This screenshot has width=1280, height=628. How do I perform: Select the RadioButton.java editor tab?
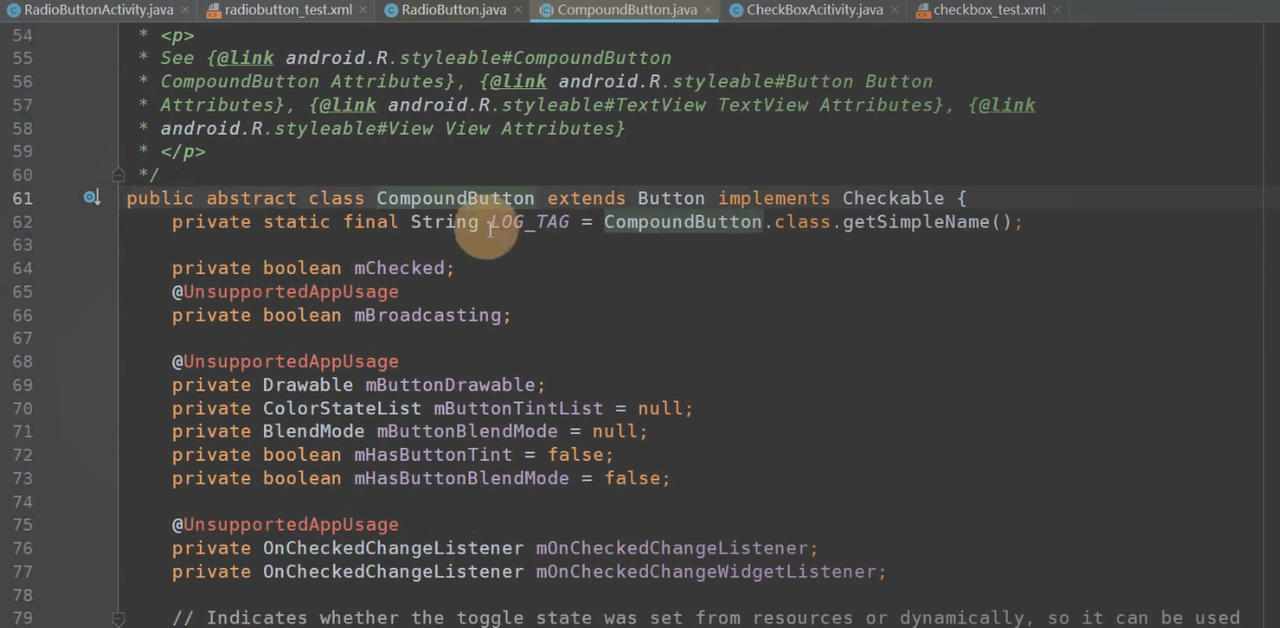point(453,10)
